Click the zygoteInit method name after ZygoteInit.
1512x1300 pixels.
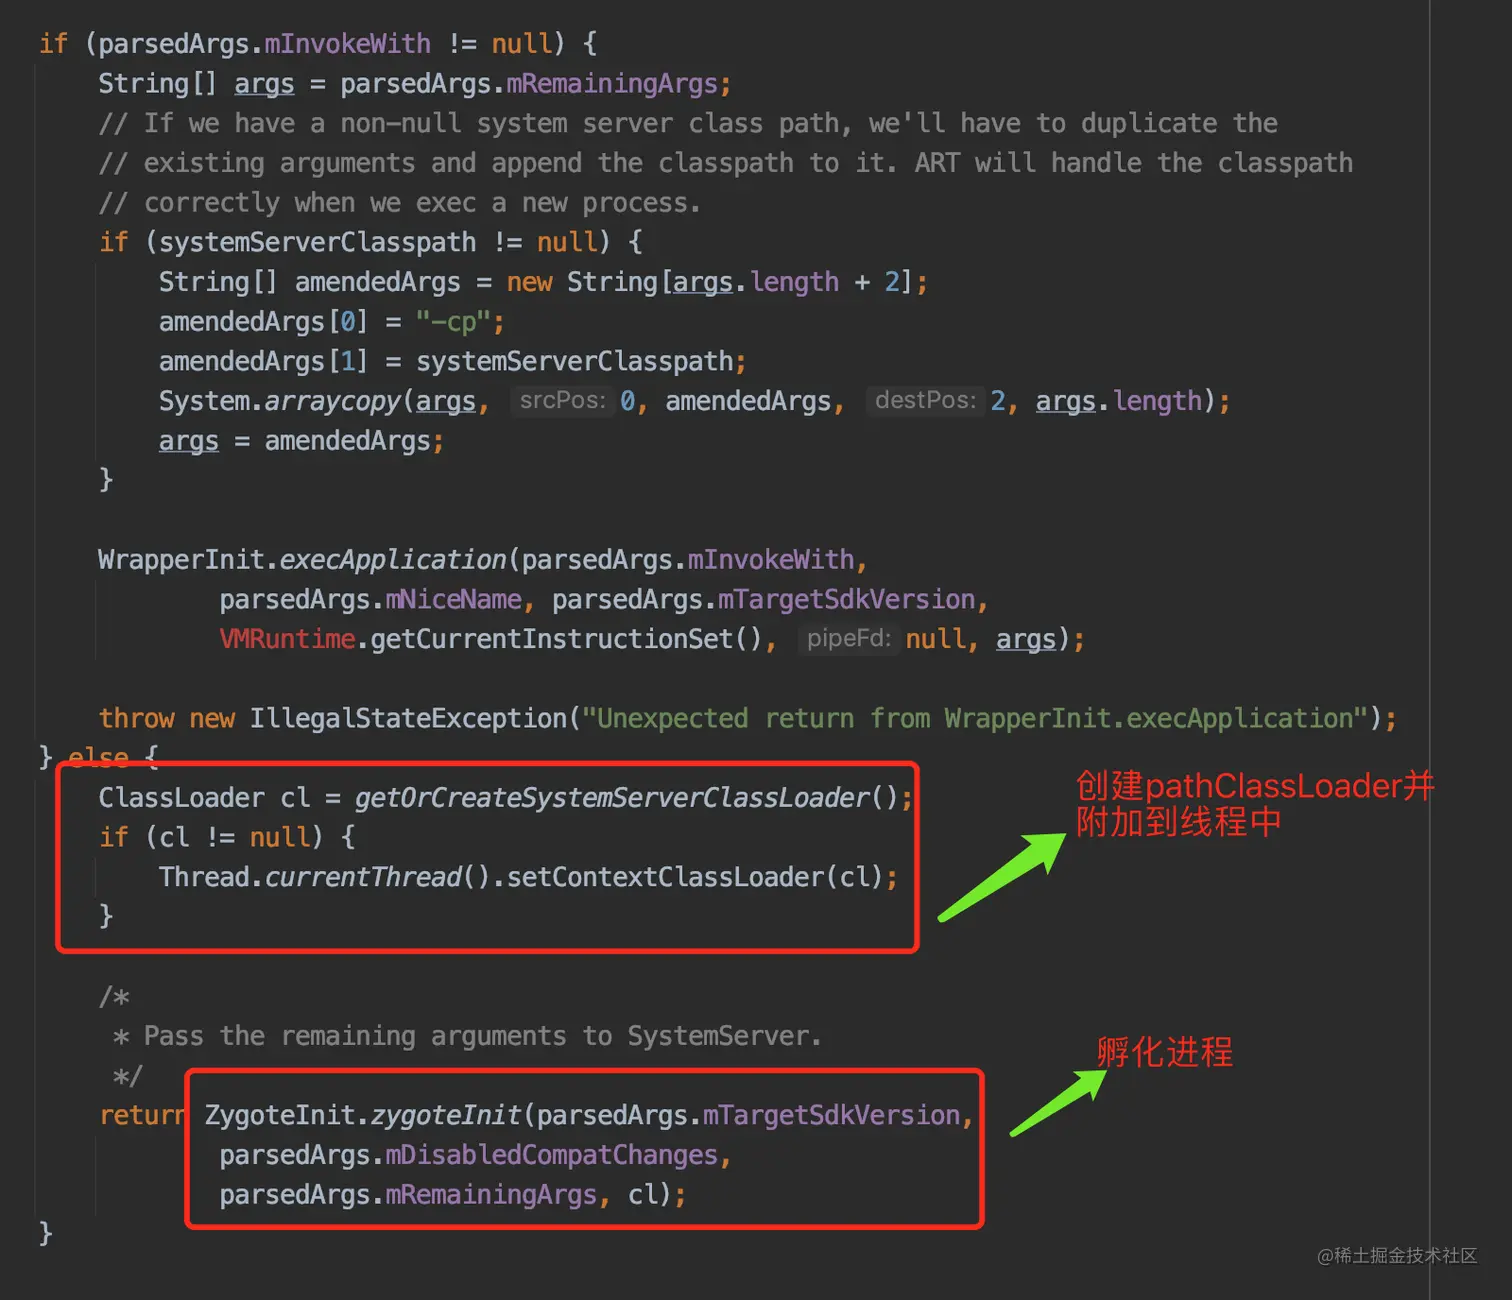446,1116
